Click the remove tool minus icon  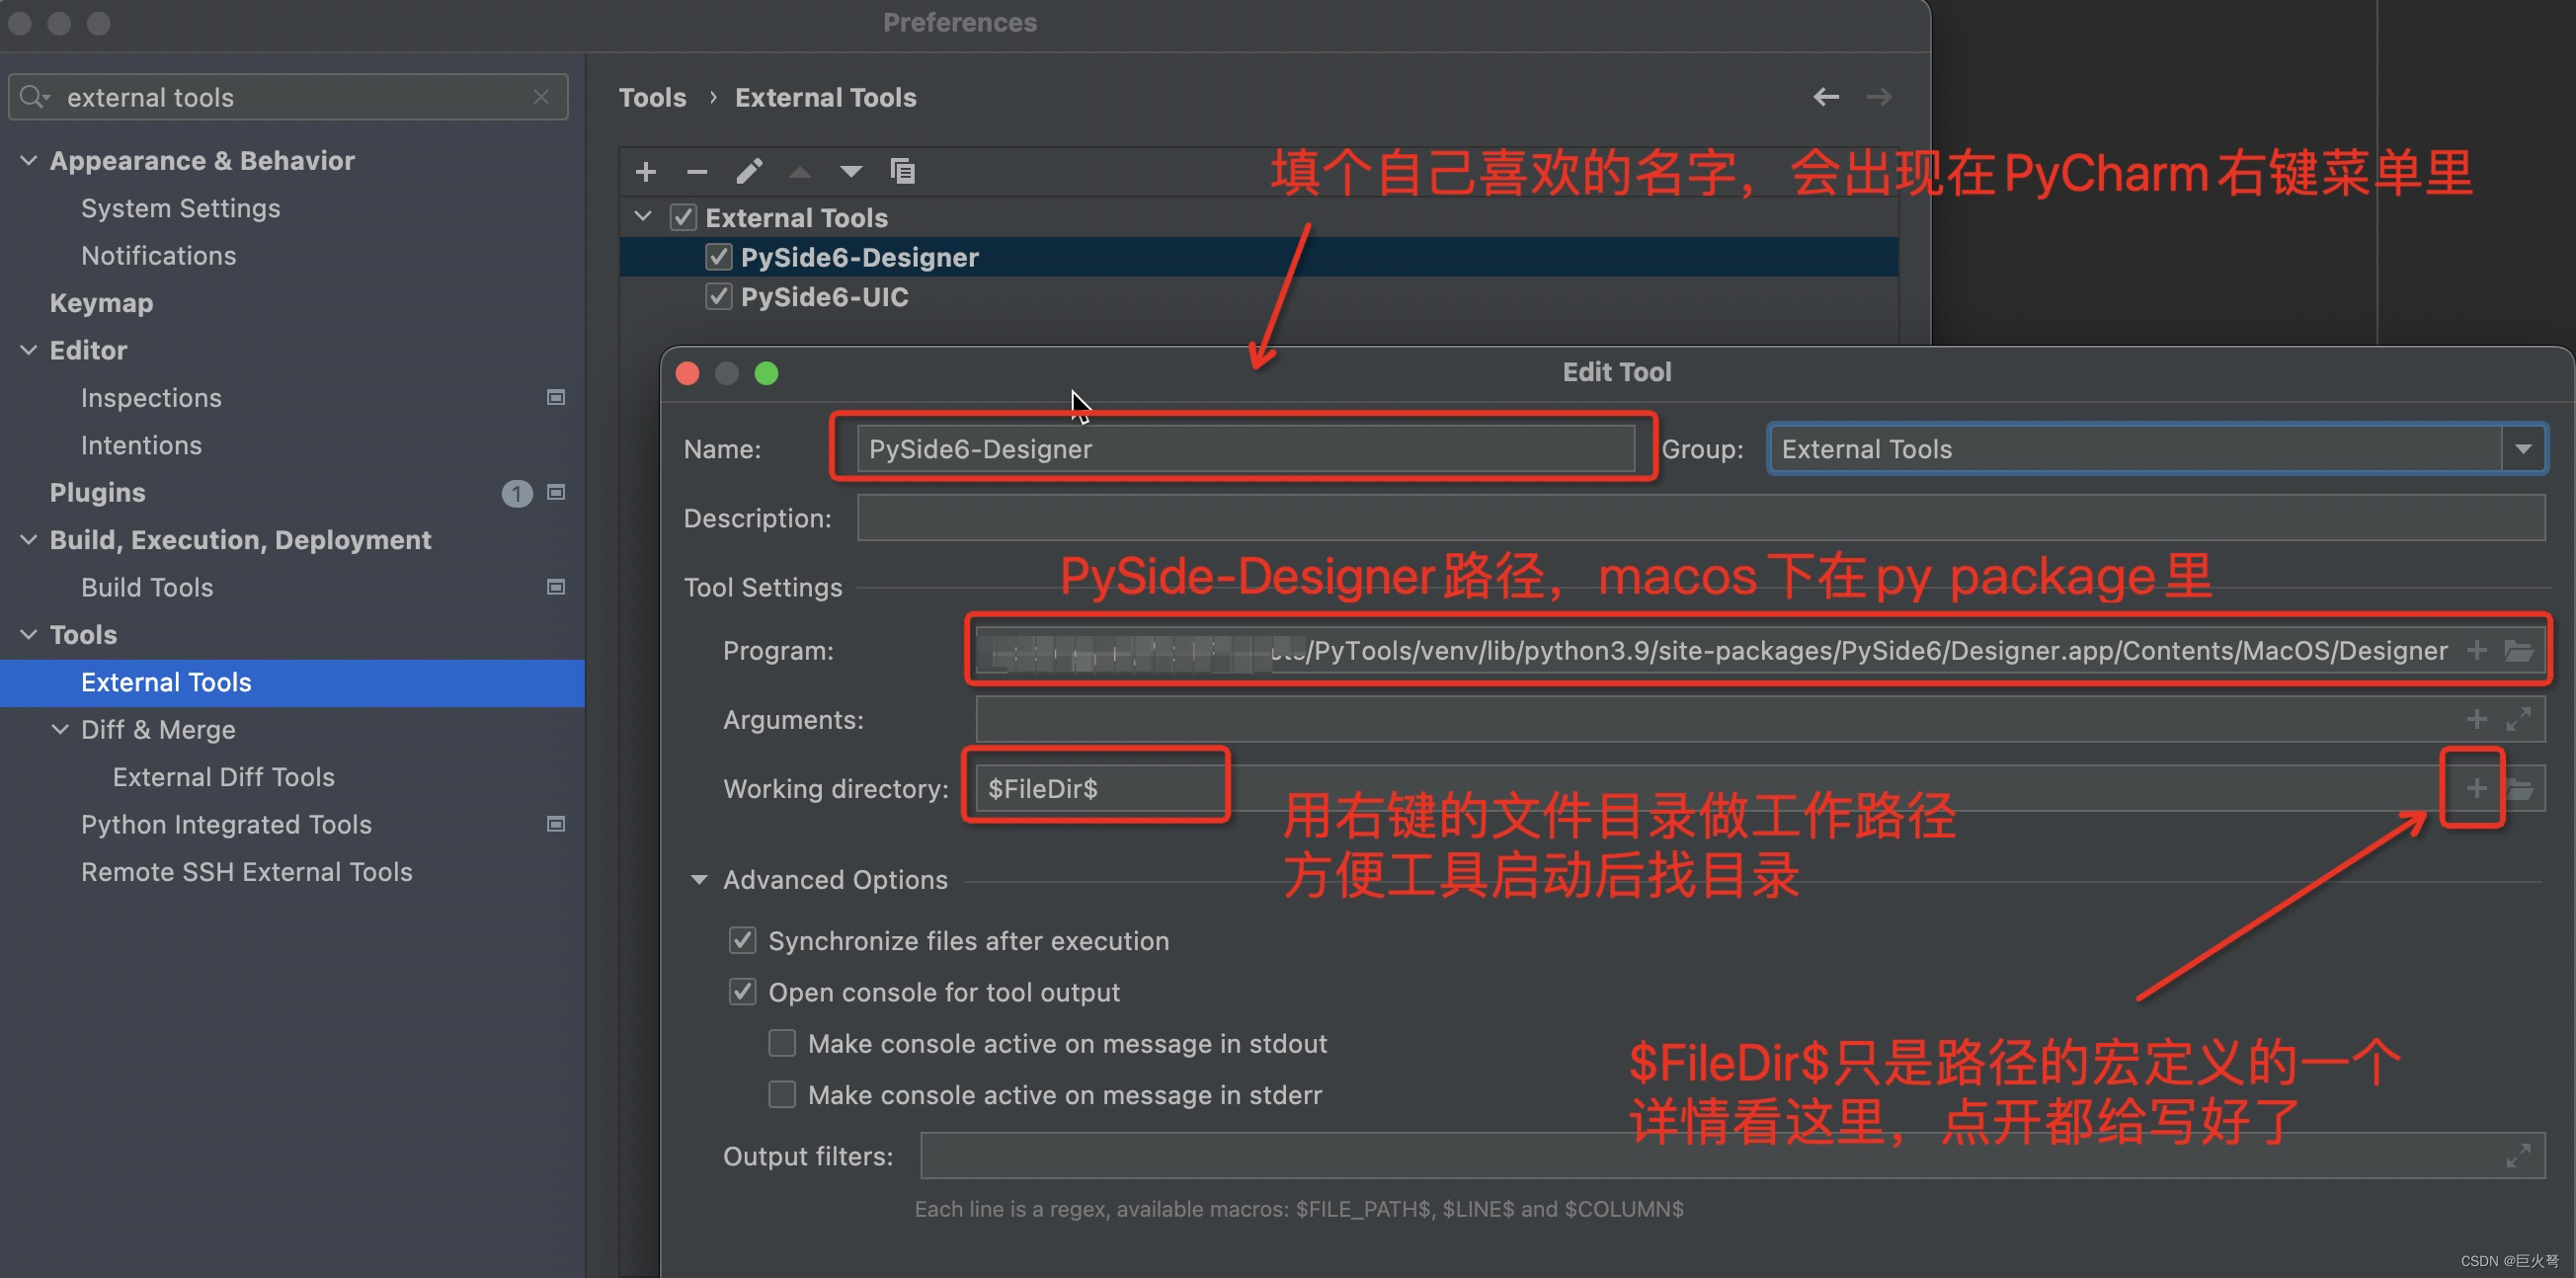[697, 172]
